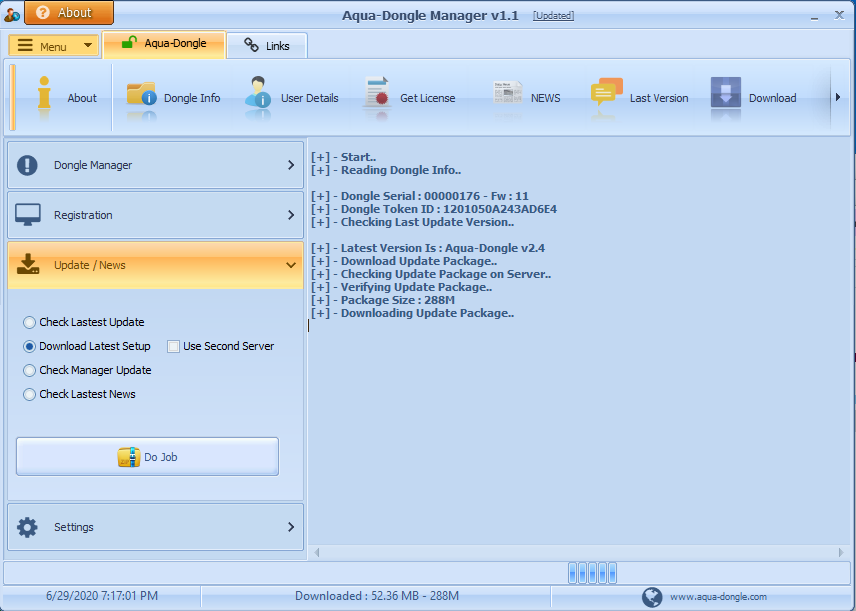Click the Downloading Update Package log line
Image resolution: width=856 pixels, height=611 pixels.
[413, 313]
